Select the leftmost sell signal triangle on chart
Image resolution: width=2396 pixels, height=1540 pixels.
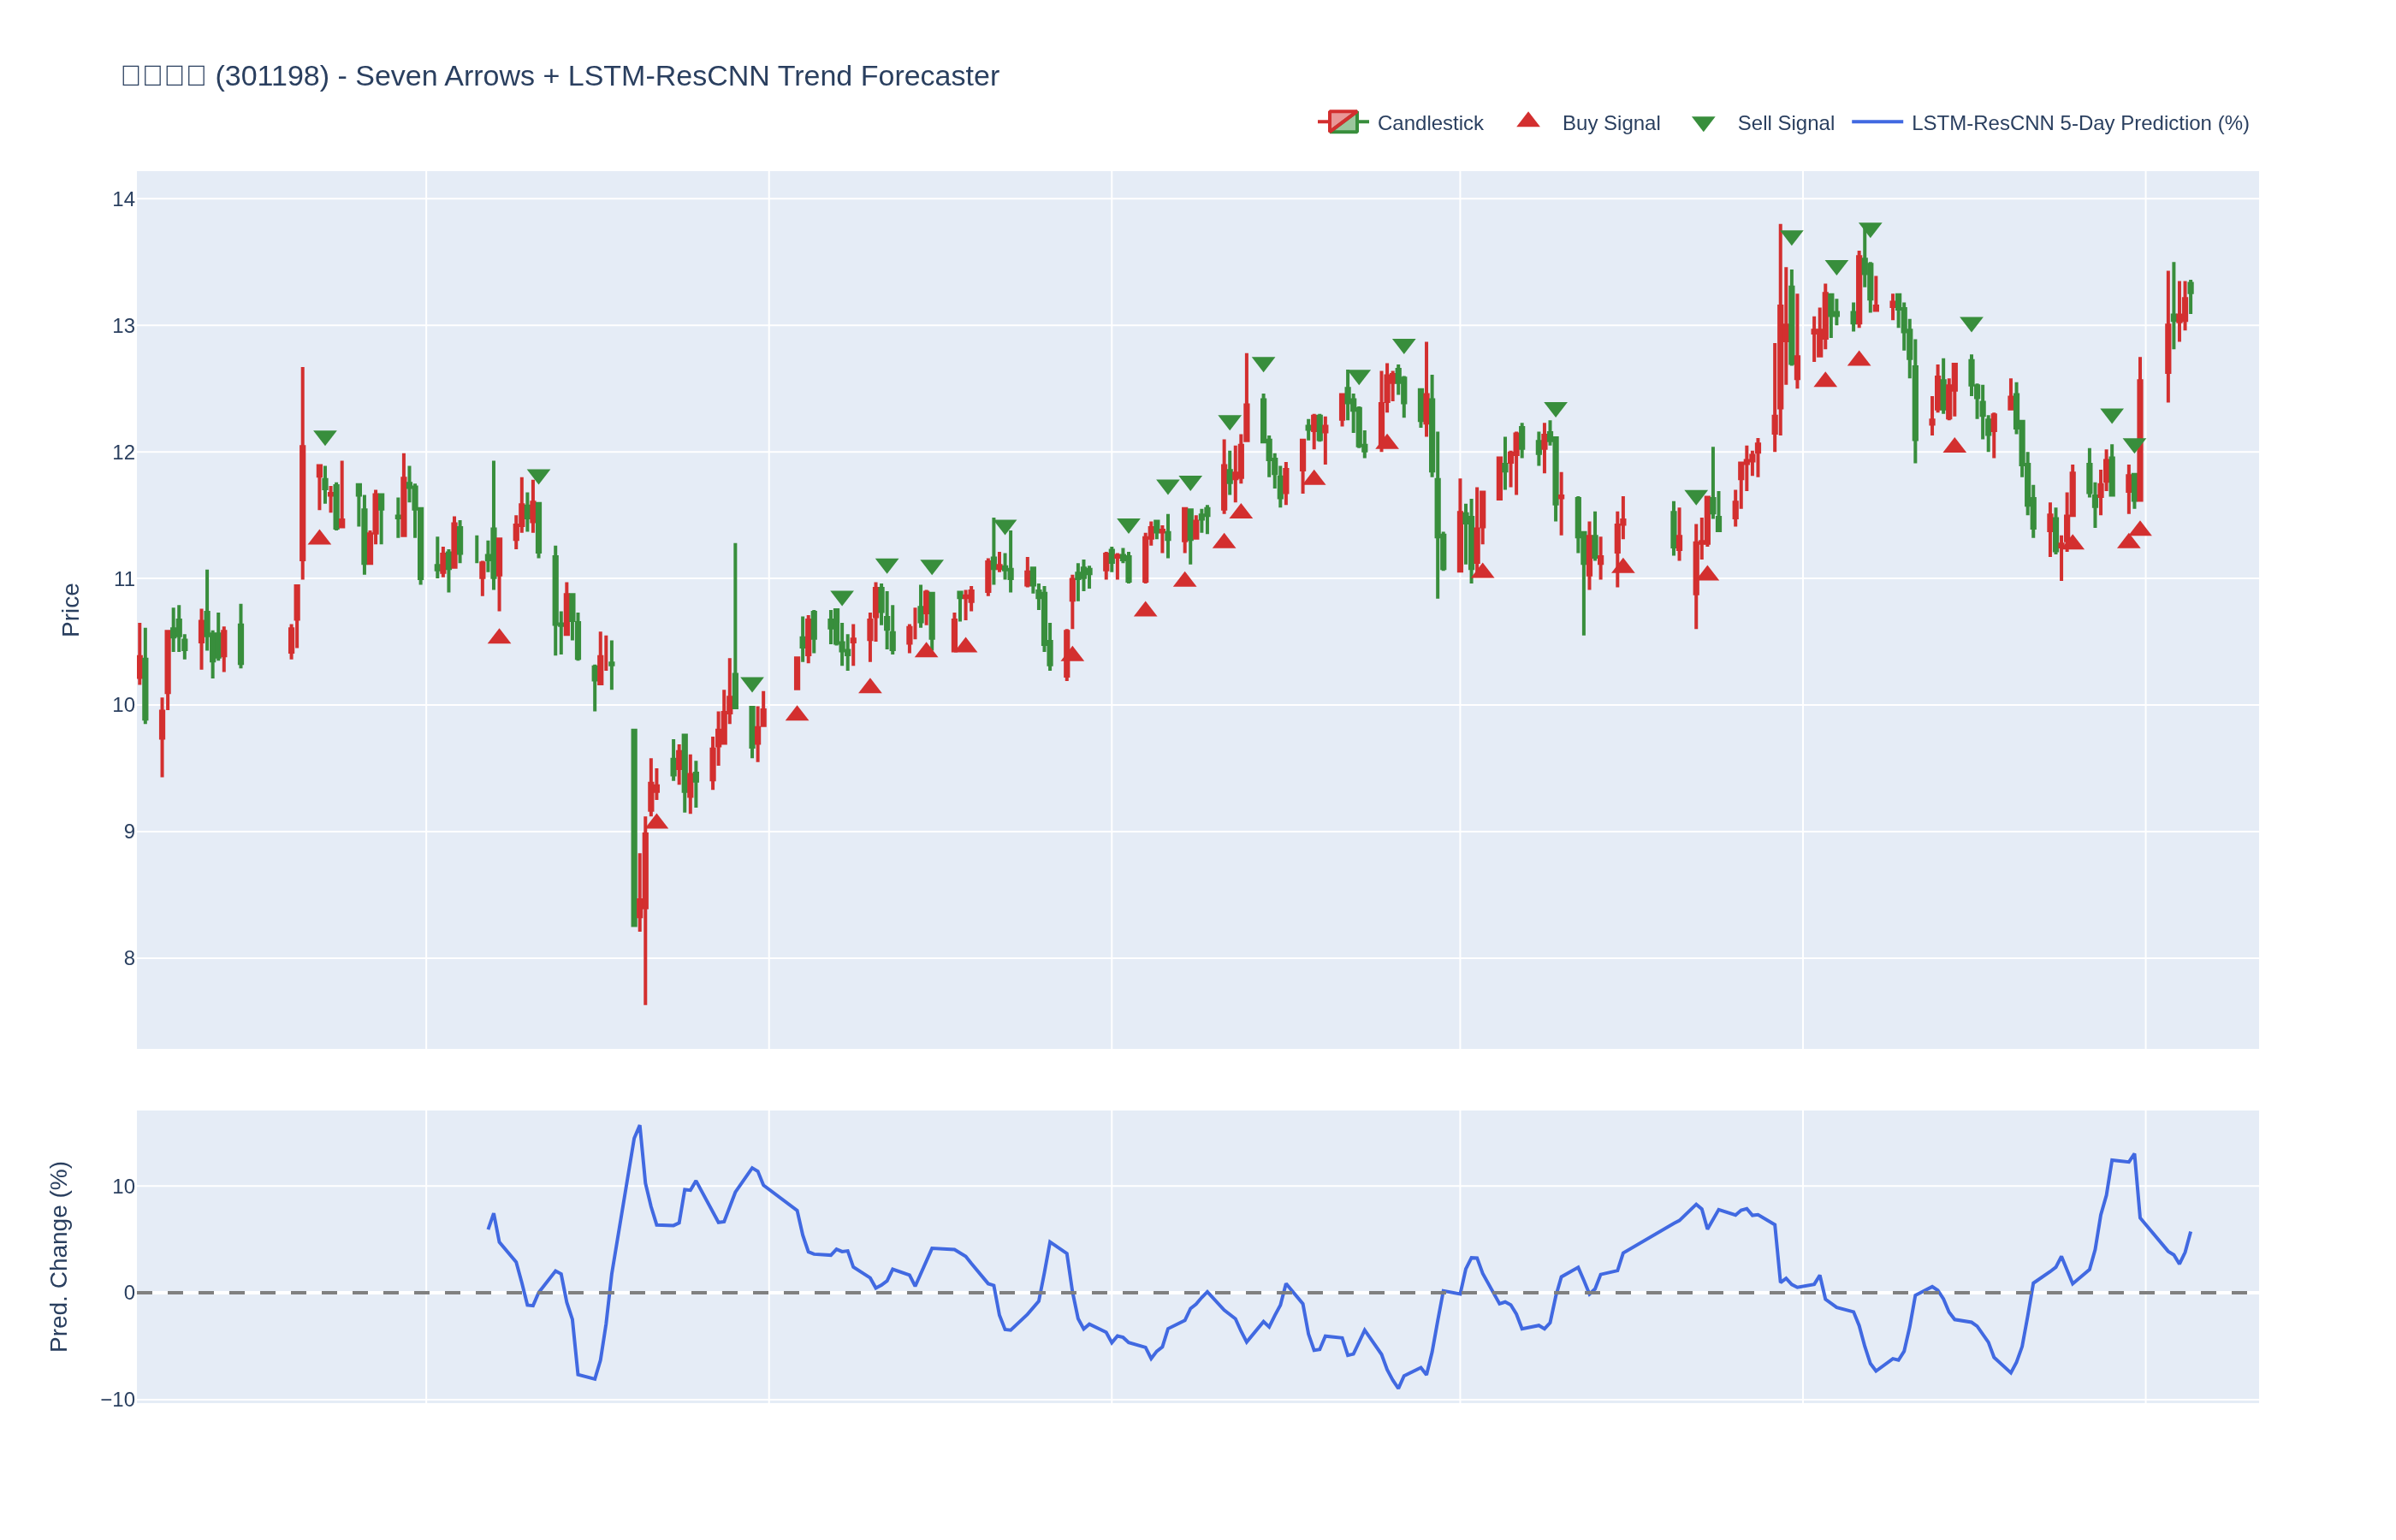point(325,437)
